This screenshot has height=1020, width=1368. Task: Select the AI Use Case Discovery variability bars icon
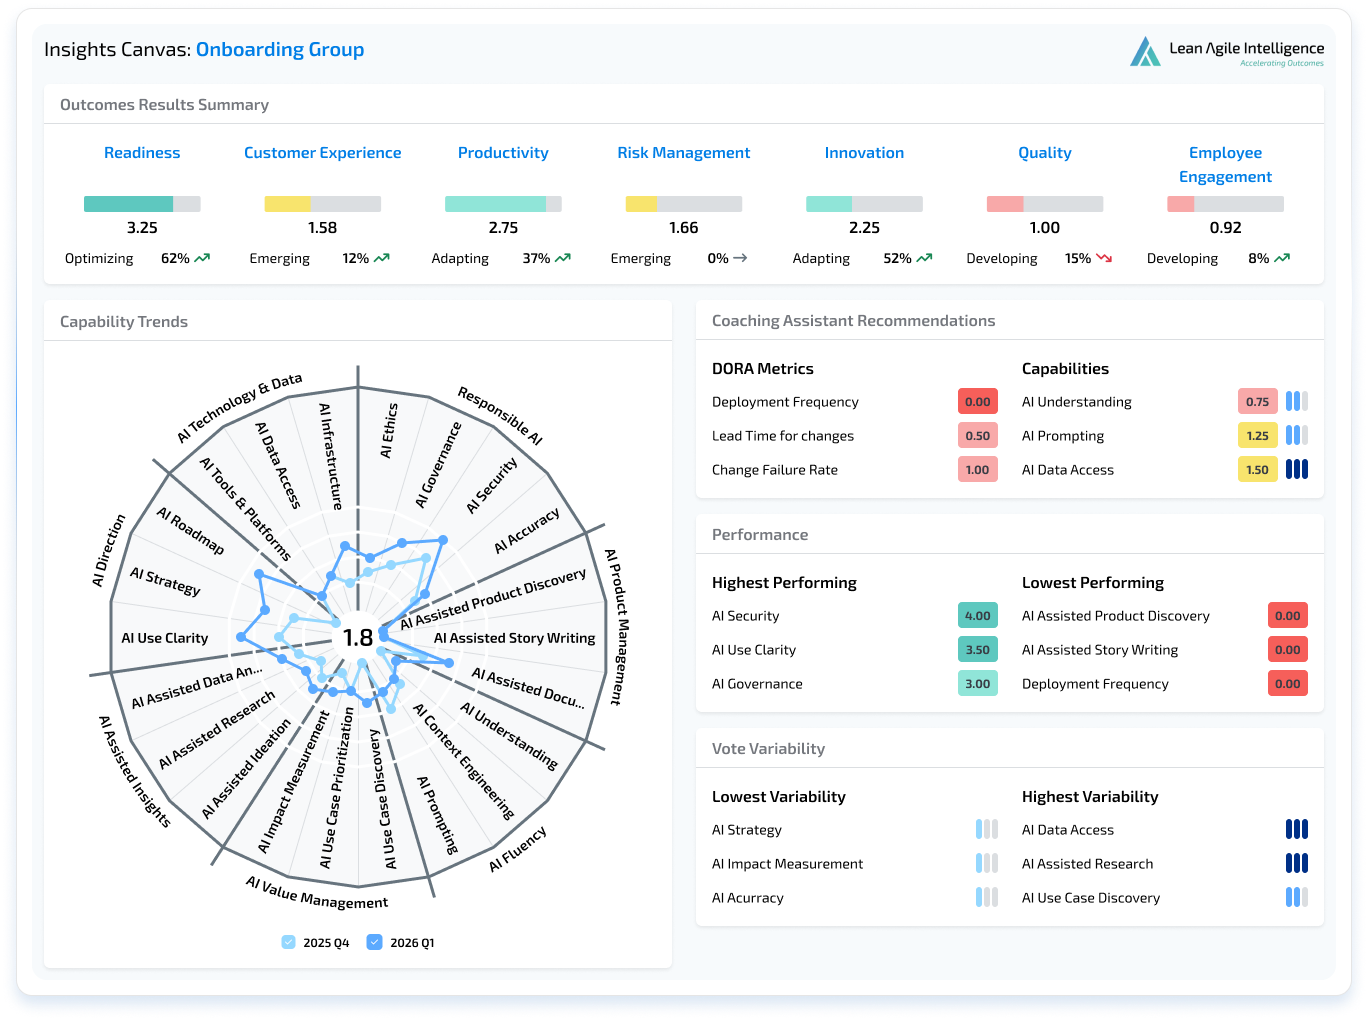(1296, 897)
